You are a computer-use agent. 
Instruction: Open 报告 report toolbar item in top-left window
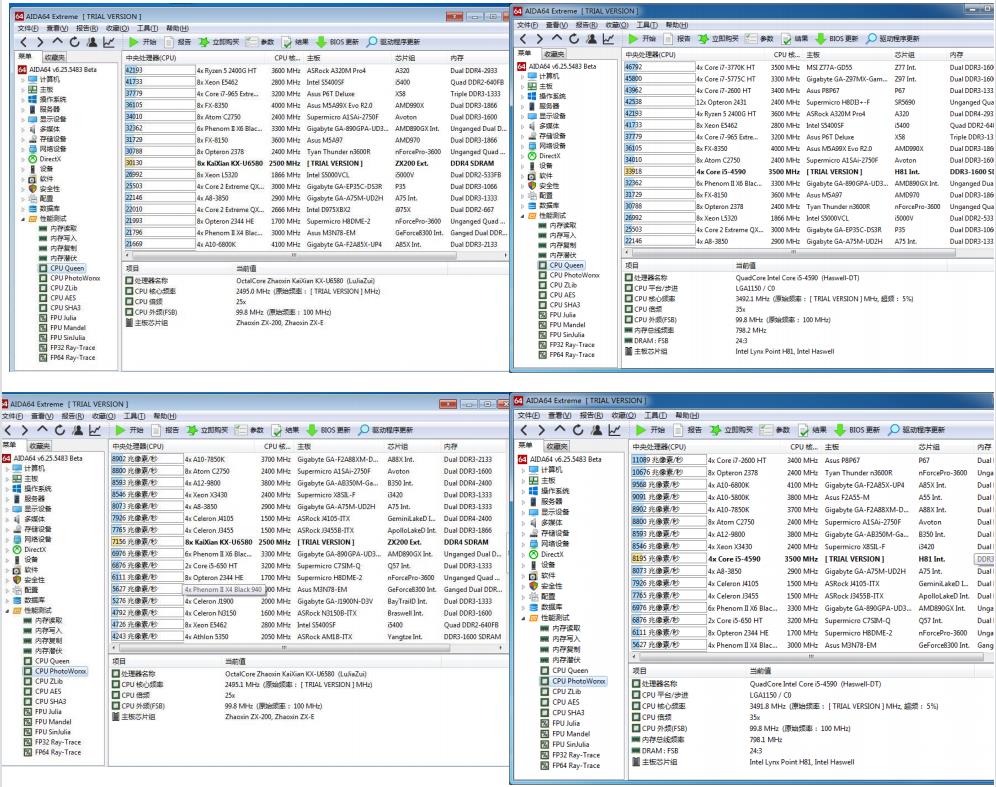tap(178, 42)
